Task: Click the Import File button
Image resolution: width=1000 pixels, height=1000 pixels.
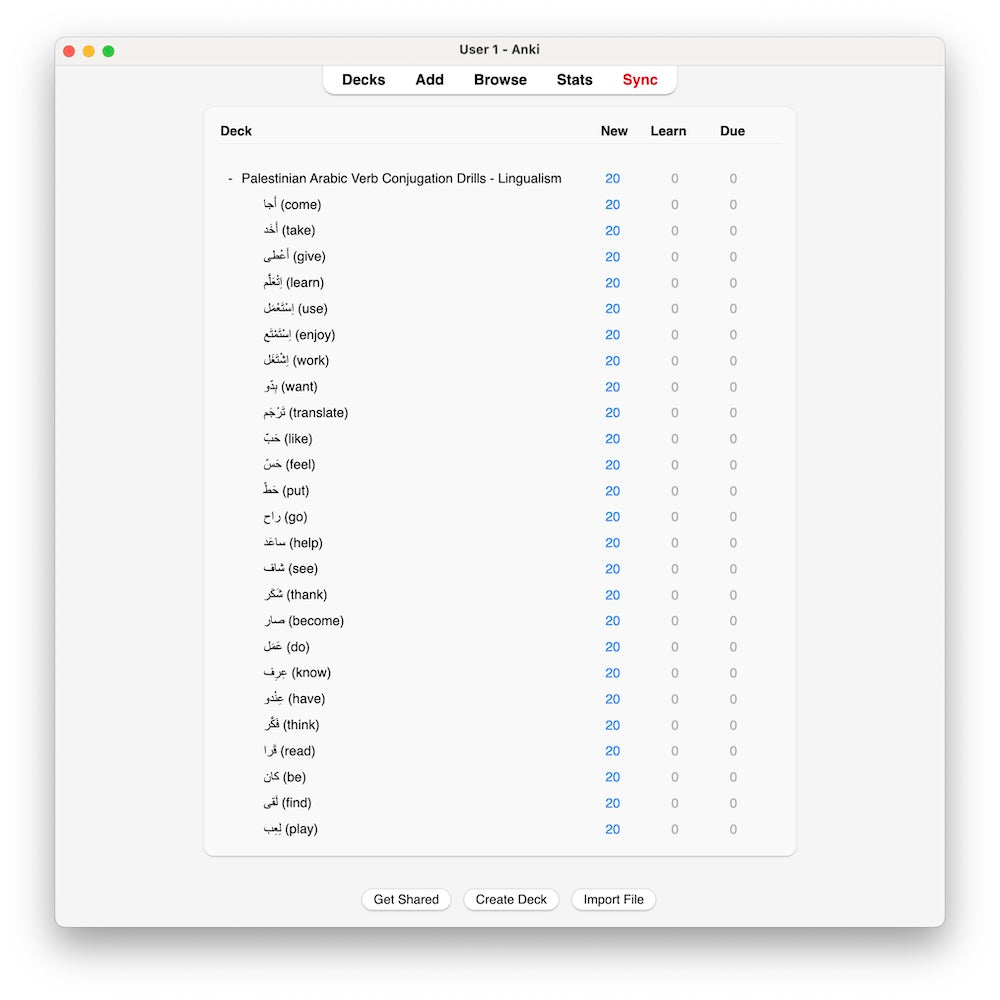Action: coord(613,899)
